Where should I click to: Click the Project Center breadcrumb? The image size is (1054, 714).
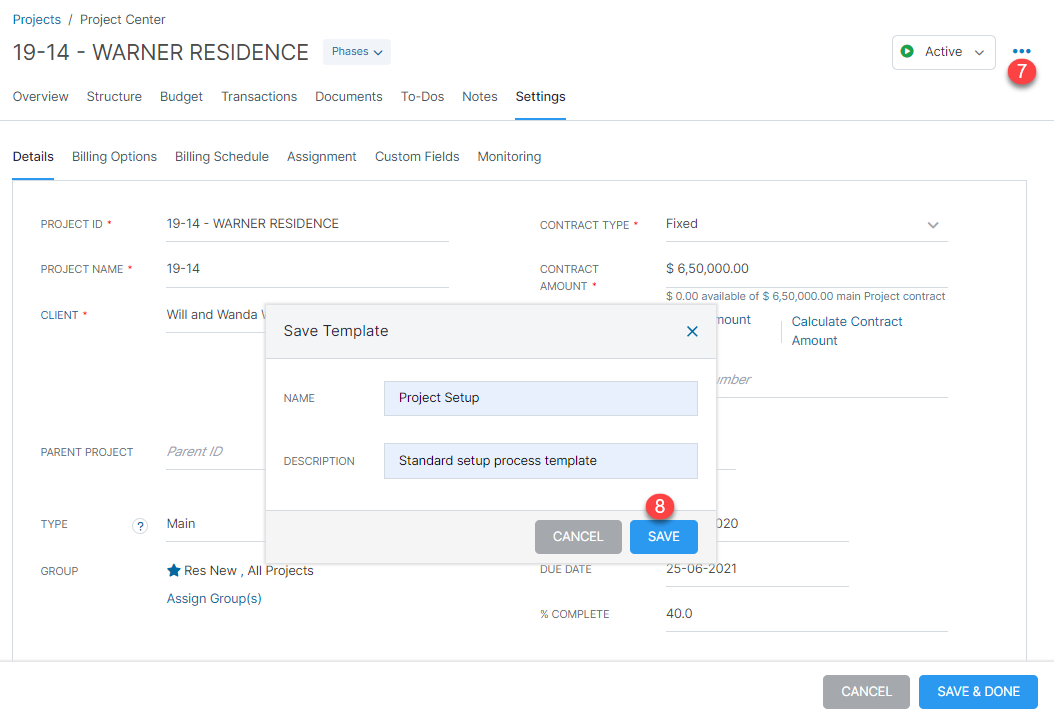[x=122, y=19]
